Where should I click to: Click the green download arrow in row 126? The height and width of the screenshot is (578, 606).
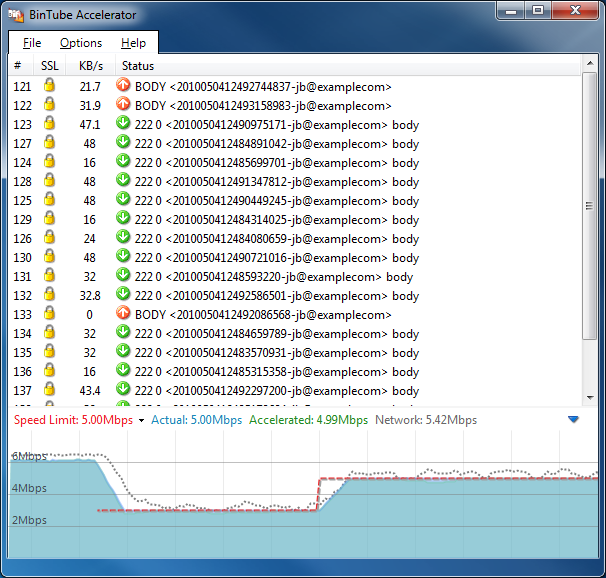[x=123, y=237]
